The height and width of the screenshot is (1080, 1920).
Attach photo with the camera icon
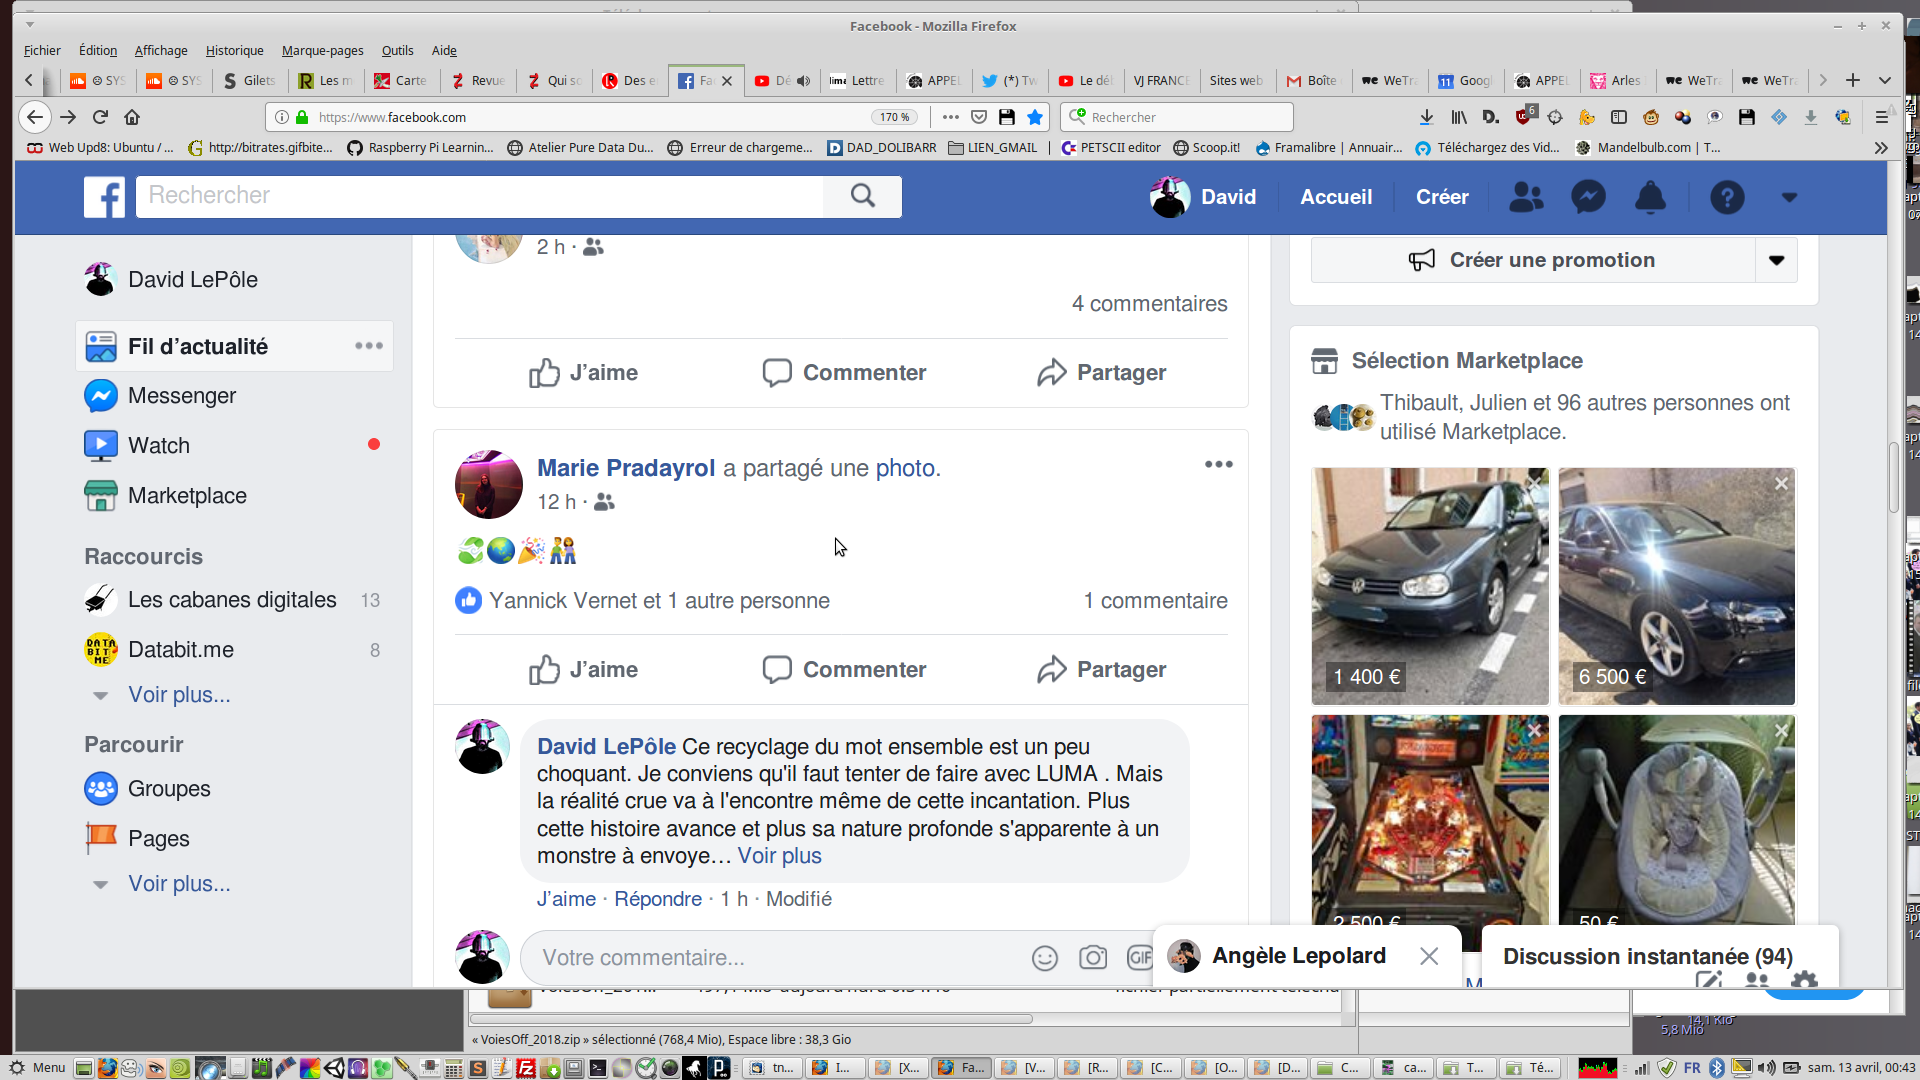(x=1093, y=958)
